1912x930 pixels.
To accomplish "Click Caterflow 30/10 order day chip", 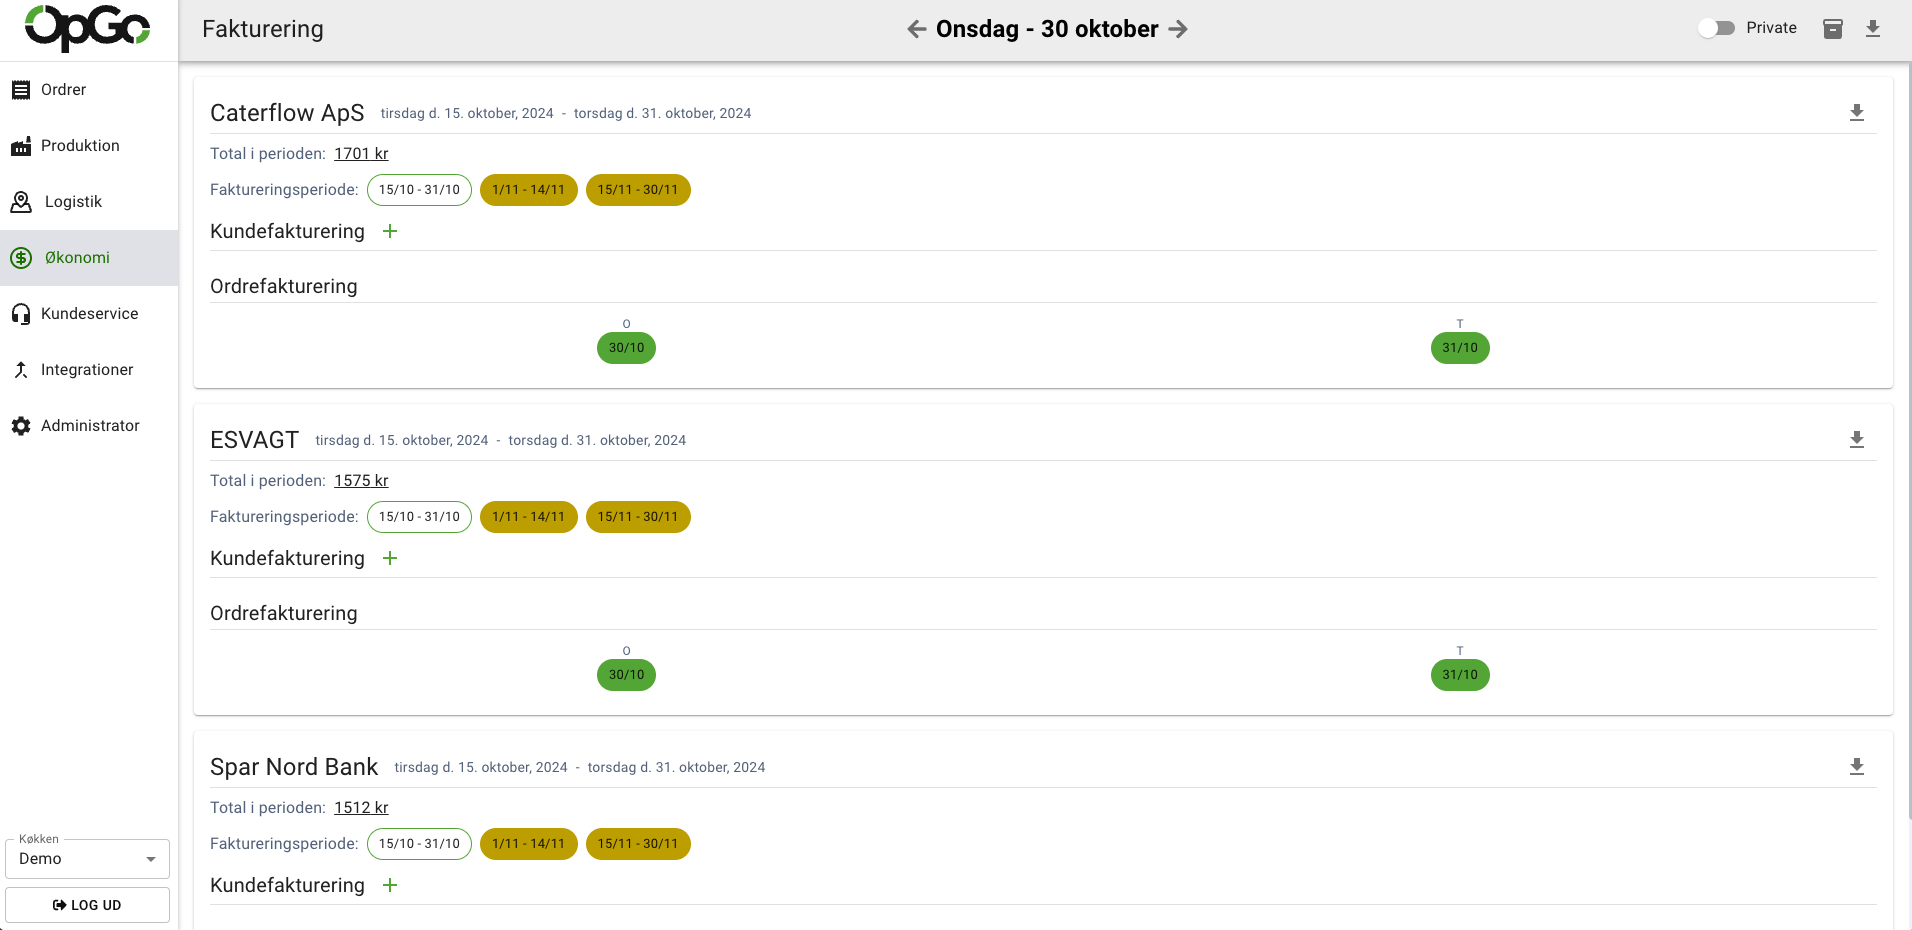I will coord(626,348).
